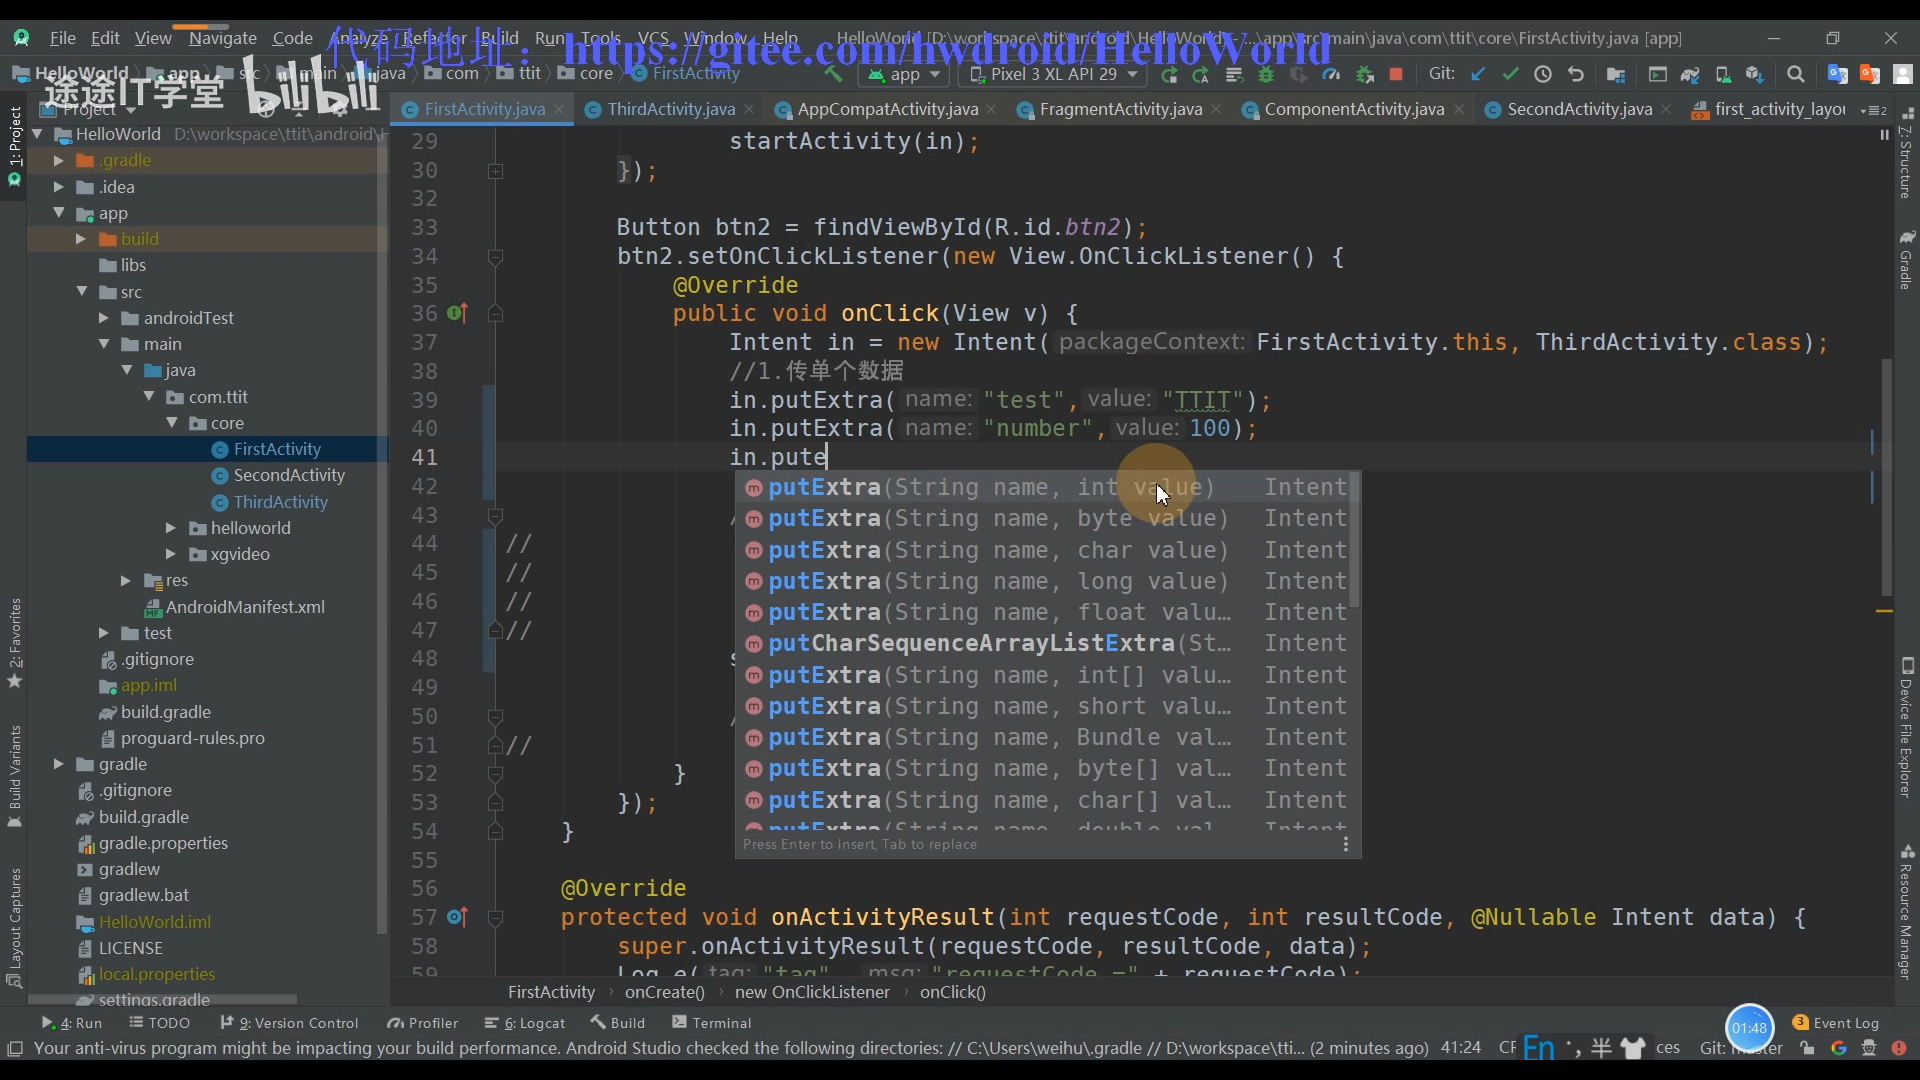Click onCreate() in the breadcrumb bar
The image size is (1920, 1080).
pos(664,992)
